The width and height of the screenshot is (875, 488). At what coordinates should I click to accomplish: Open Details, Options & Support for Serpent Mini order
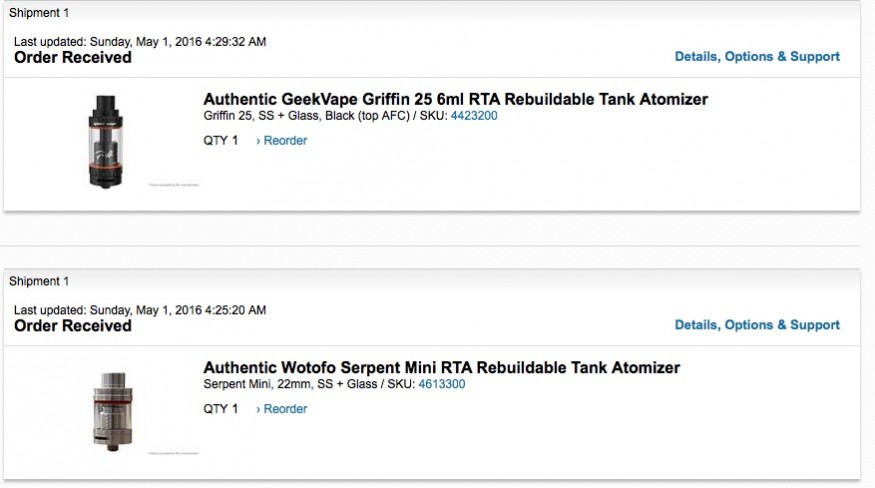[757, 325]
